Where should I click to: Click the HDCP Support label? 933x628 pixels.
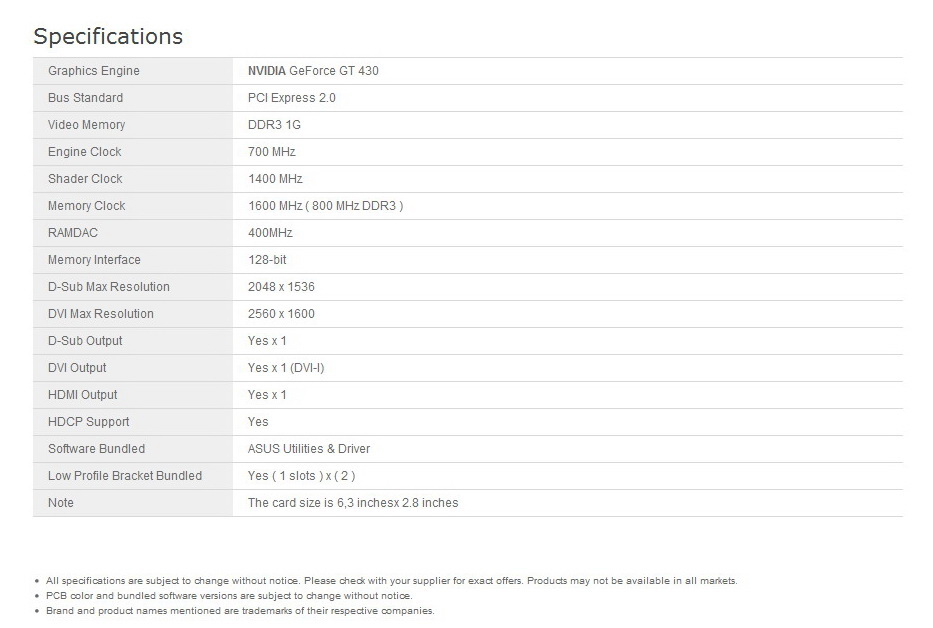pos(89,422)
